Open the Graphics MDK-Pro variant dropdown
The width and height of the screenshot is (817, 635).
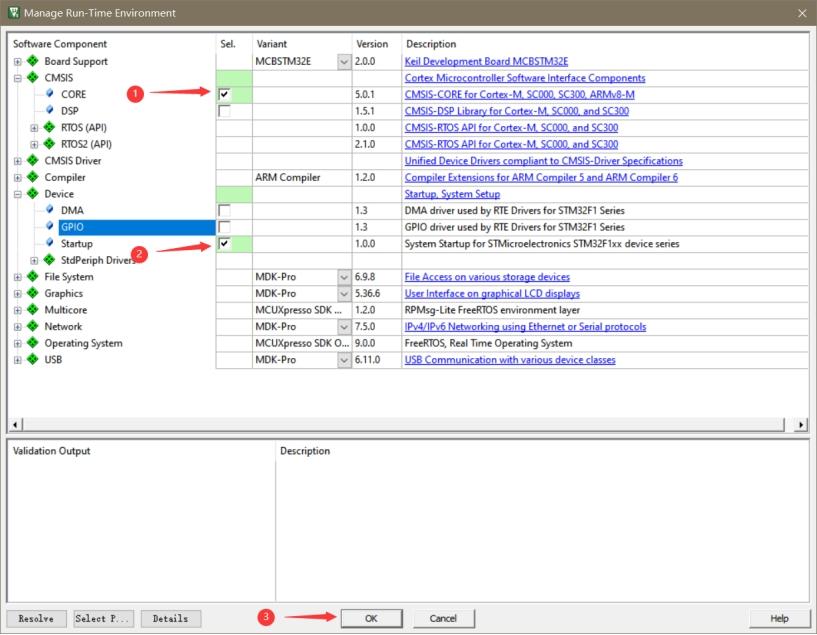(344, 294)
